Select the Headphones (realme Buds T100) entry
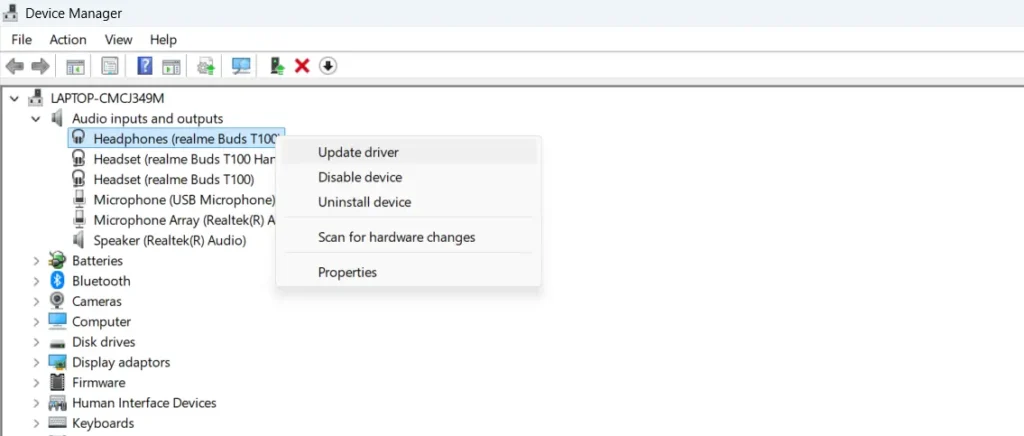The image size is (1024, 436). (x=187, y=138)
